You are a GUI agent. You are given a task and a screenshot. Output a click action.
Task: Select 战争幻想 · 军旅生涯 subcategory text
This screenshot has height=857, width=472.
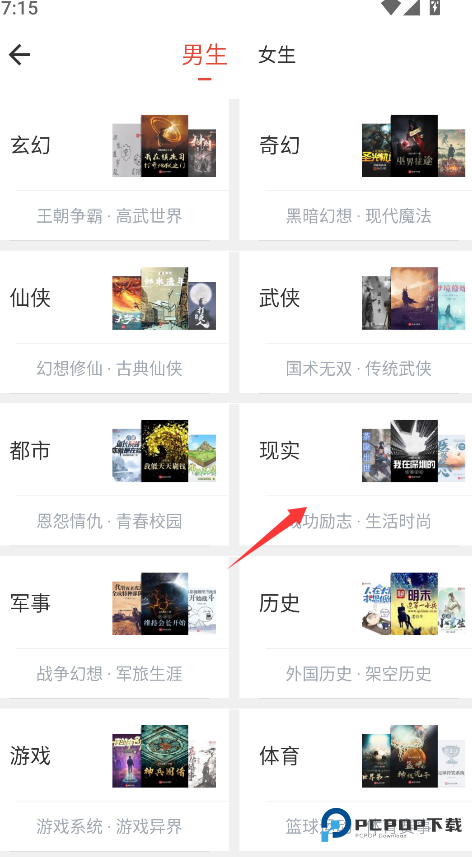(109, 674)
